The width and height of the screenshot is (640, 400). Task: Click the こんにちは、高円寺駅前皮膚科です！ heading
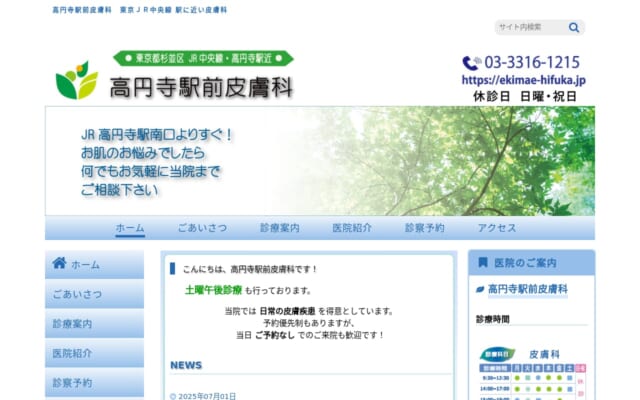(250, 269)
